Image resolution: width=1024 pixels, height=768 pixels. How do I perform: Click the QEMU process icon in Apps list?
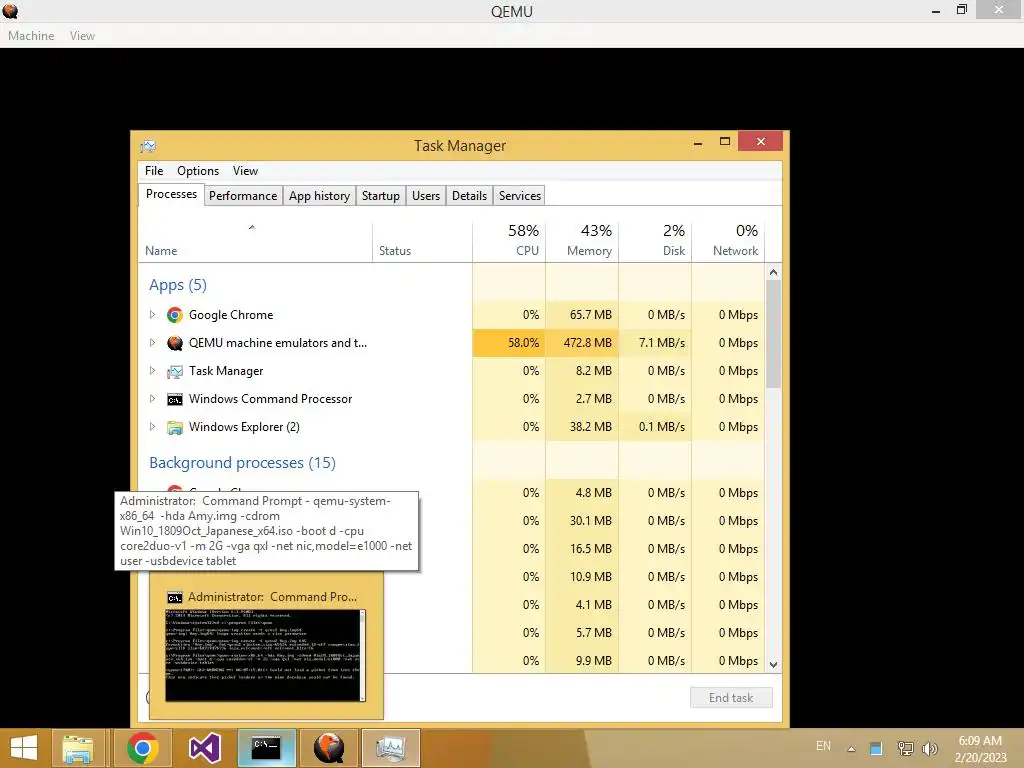coord(174,343)
